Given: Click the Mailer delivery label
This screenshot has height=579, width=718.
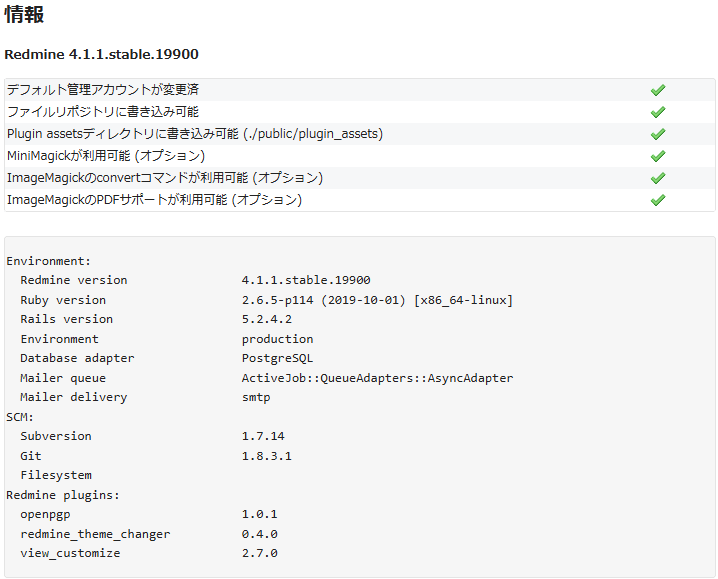Looking at the screenshot, I should tap(74, 397).
